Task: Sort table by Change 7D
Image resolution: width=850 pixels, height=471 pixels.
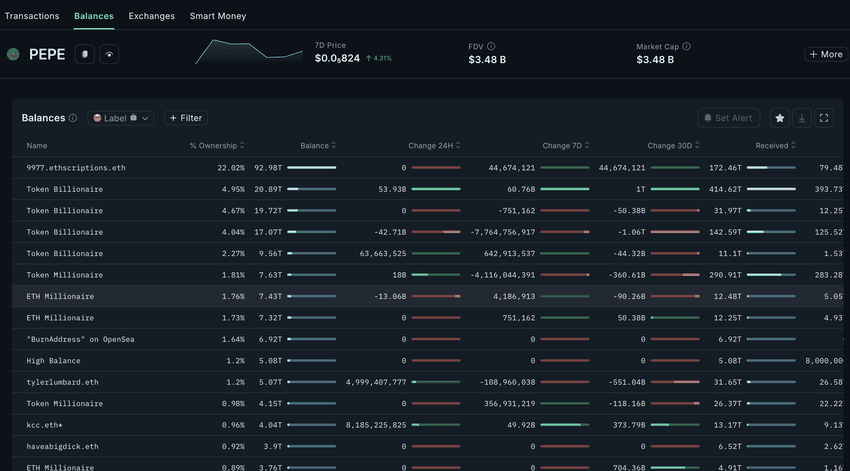Action: point(567,146)
